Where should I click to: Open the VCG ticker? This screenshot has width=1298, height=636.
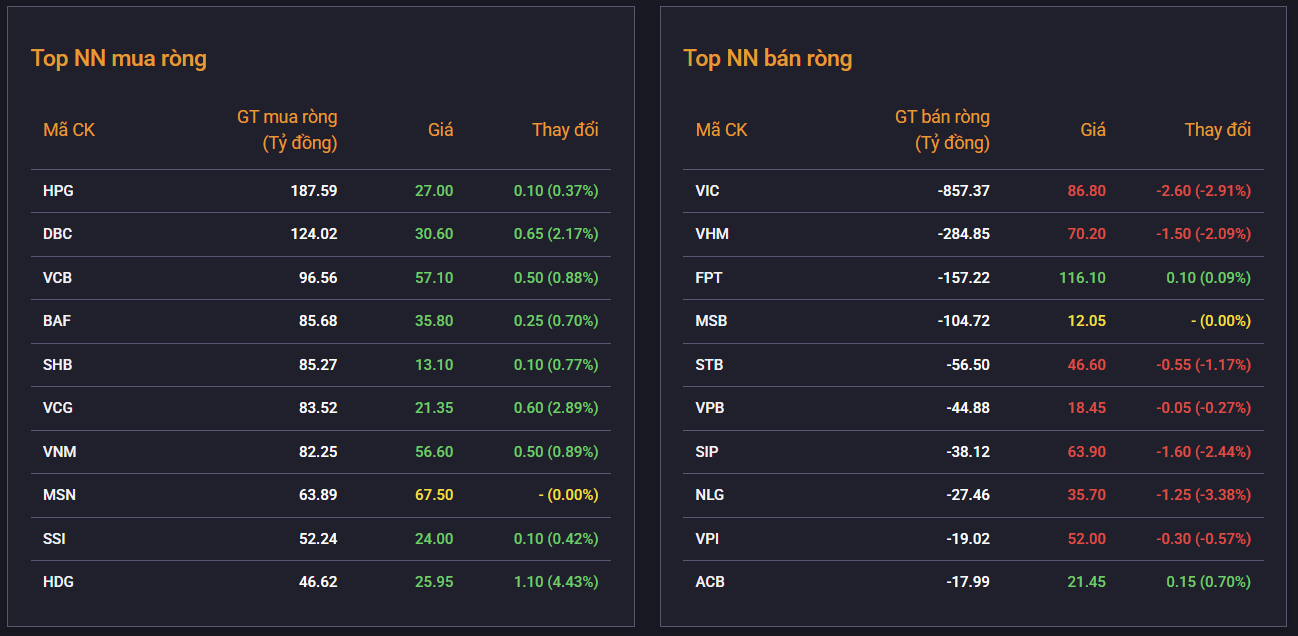point(58,408)
